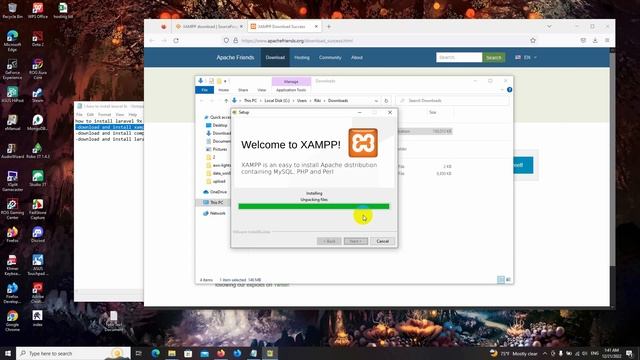
Task: Open MongoDB desktop shortcut icon
Action: pyautogui.click(x=38, y=122)
